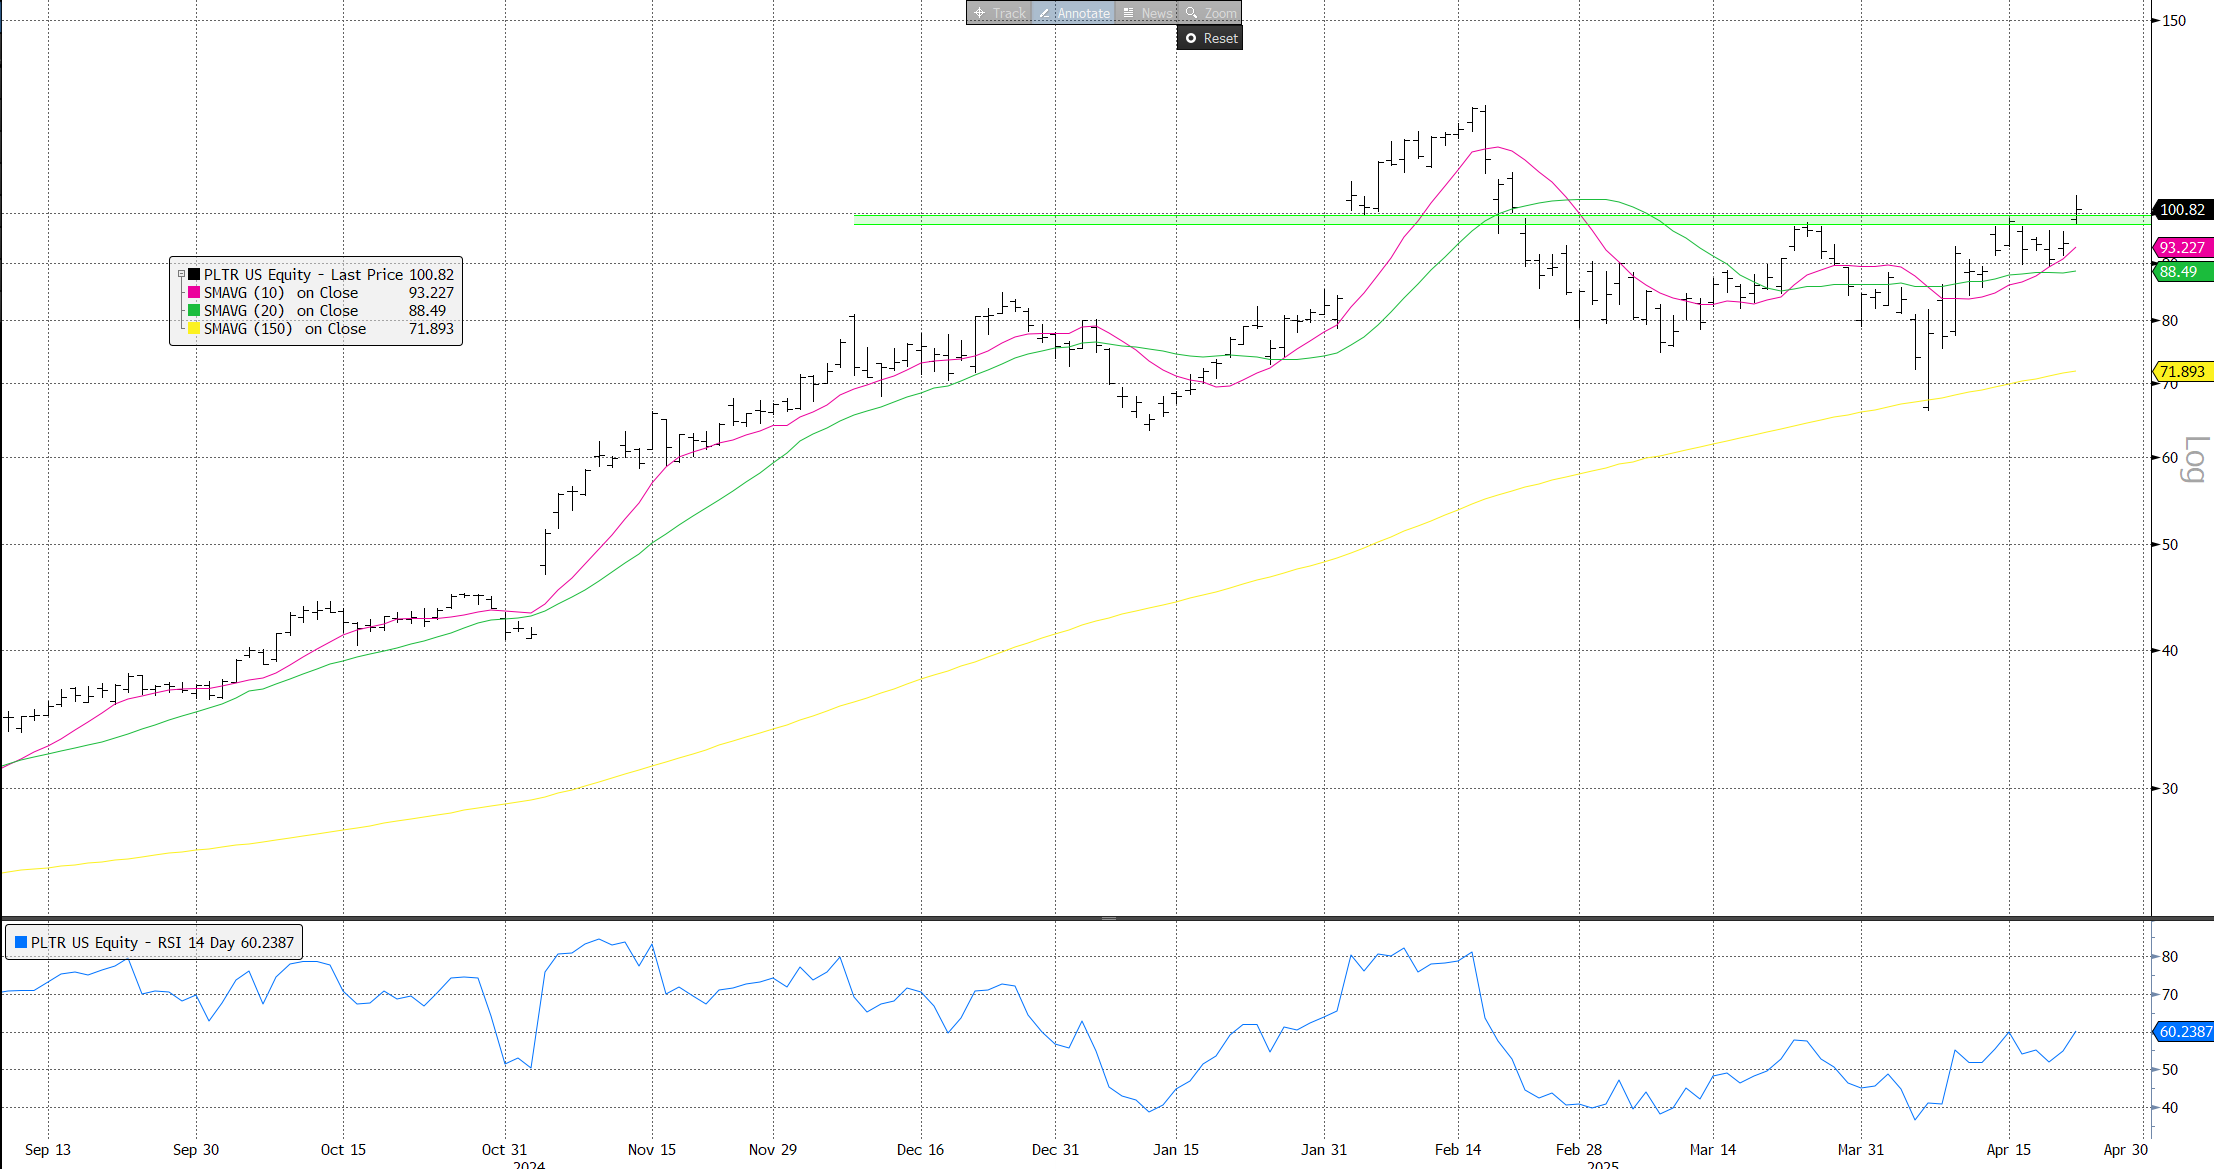Click the yellow 71.893 axis label
Viewport: 2214px width, 1169px height.
(x=2182, y=371)
